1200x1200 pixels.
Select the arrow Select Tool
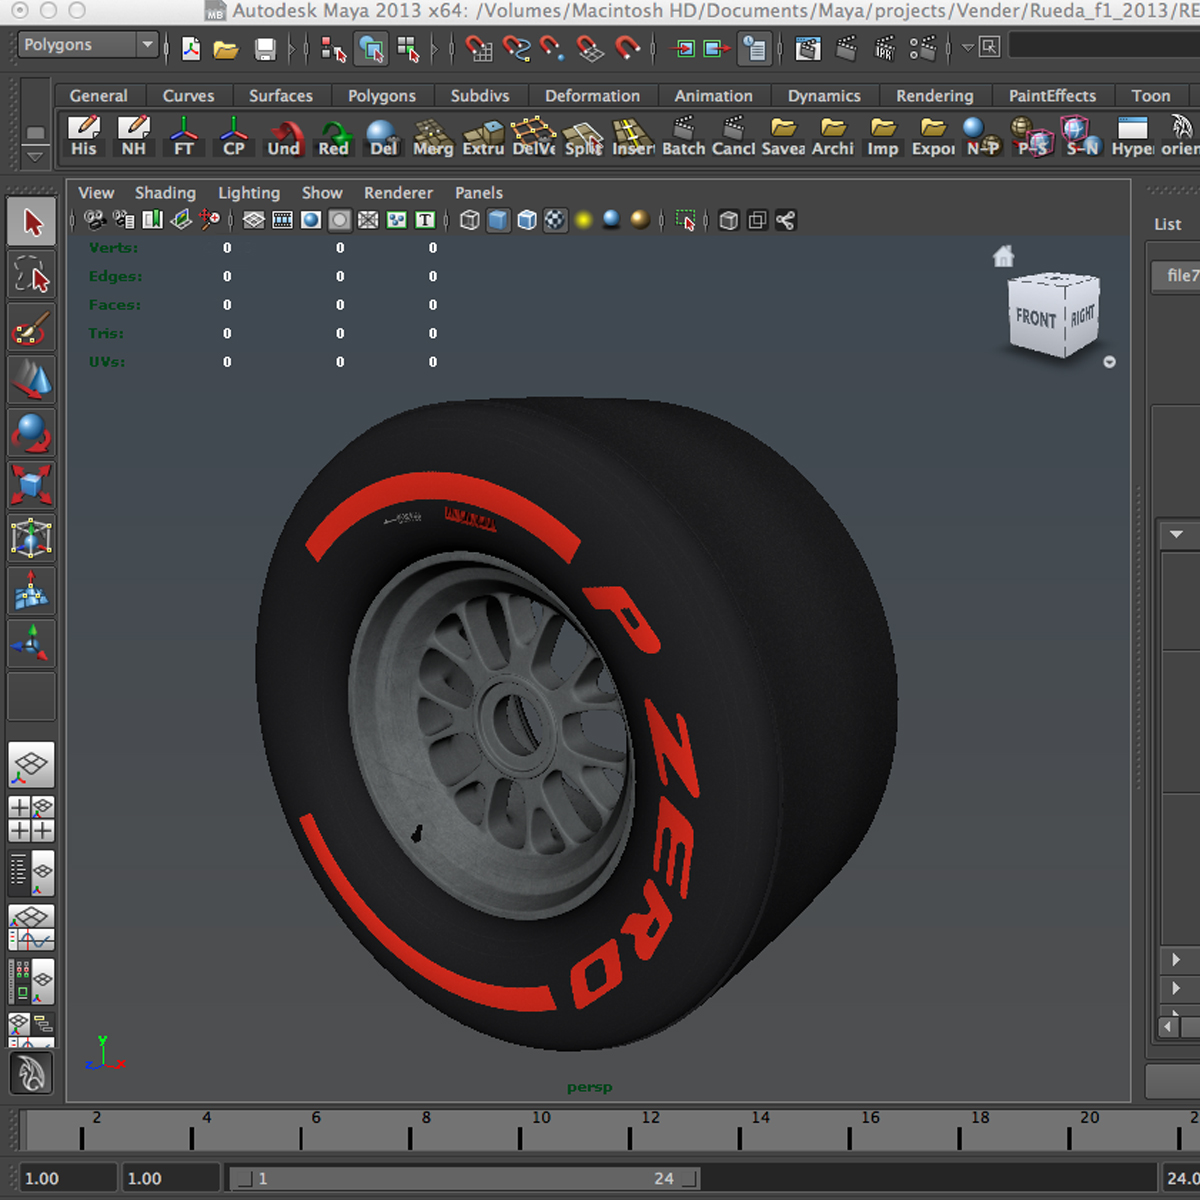tap(32, 222)
